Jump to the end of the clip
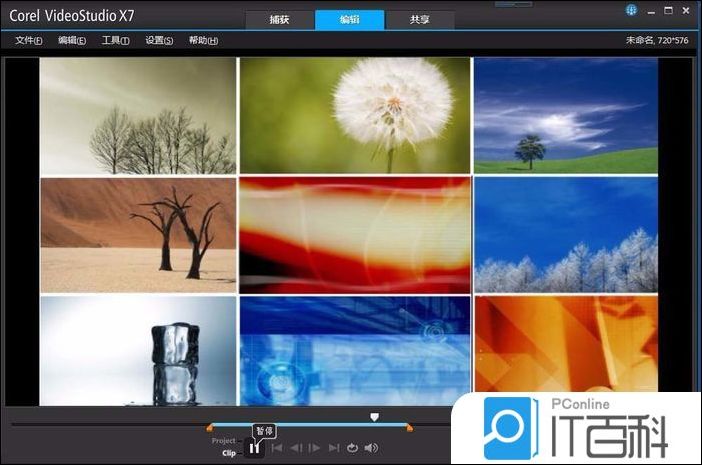The height and width of the screenshot is (465, 702). (334, 448)
